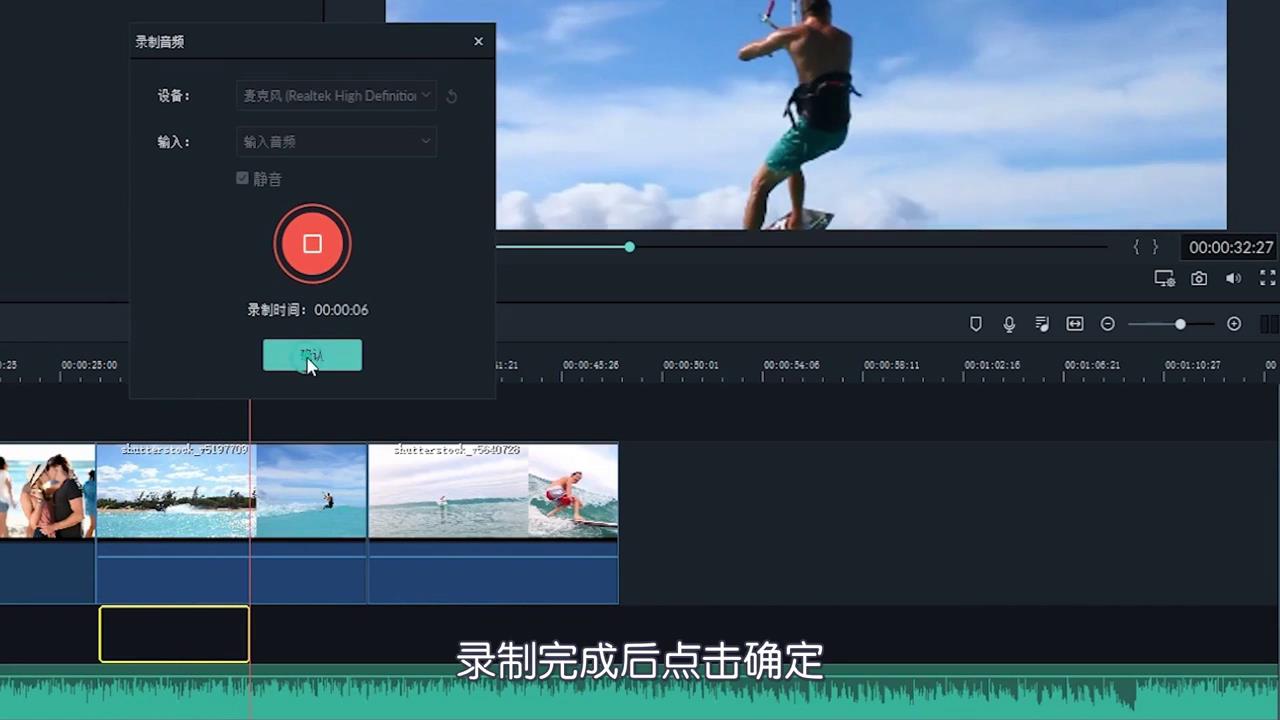Open the audio mixer icon

(1042, 323)
